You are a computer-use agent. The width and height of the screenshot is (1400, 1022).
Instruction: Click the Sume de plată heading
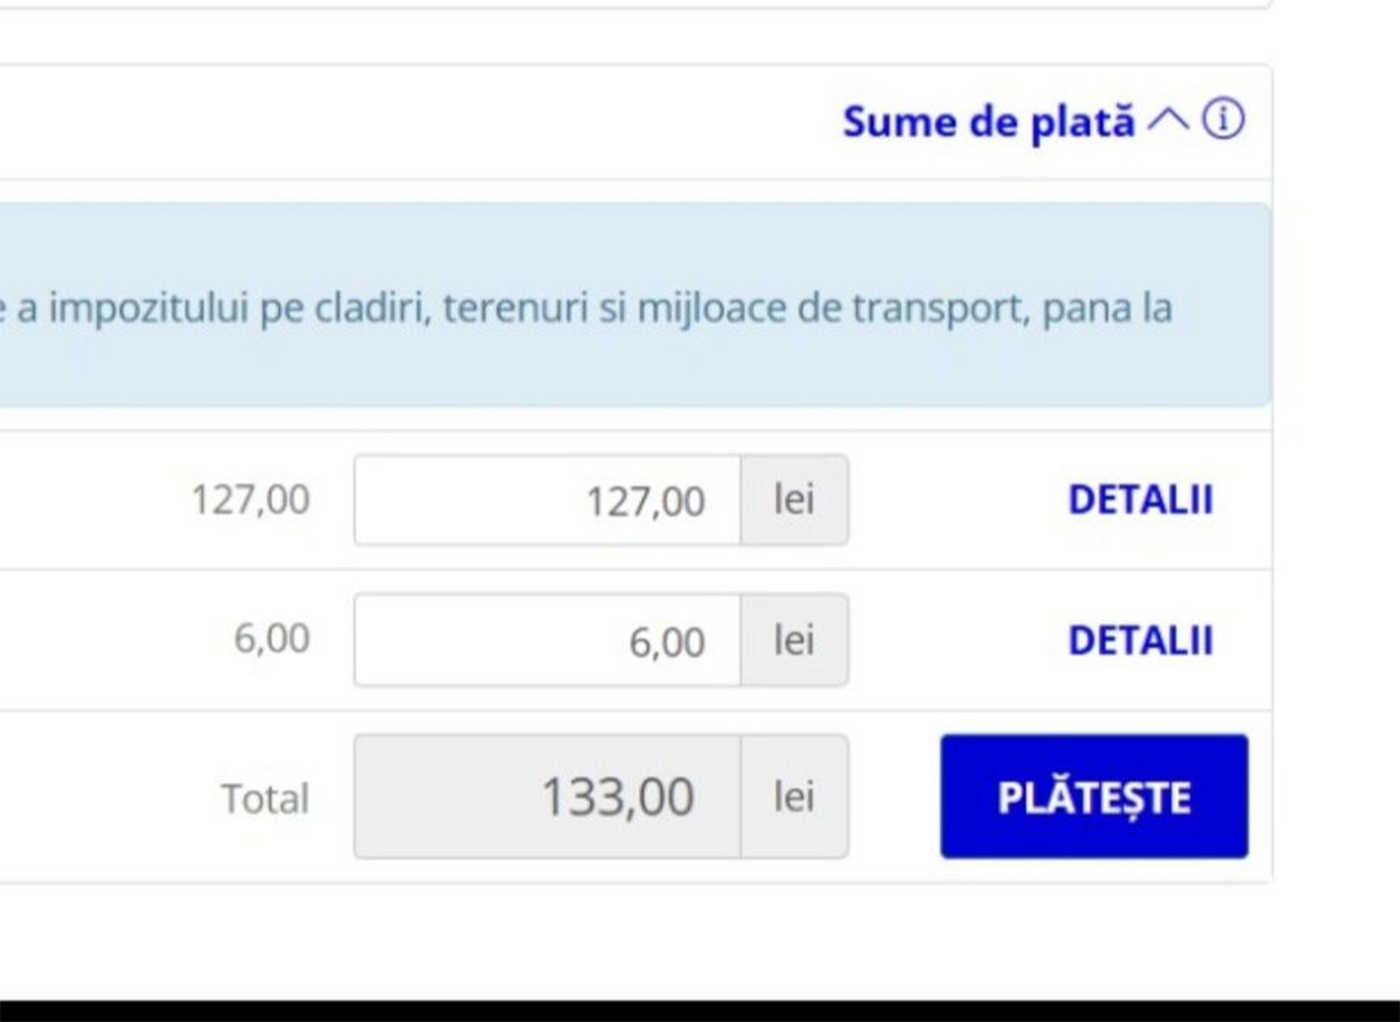point(988,122)
